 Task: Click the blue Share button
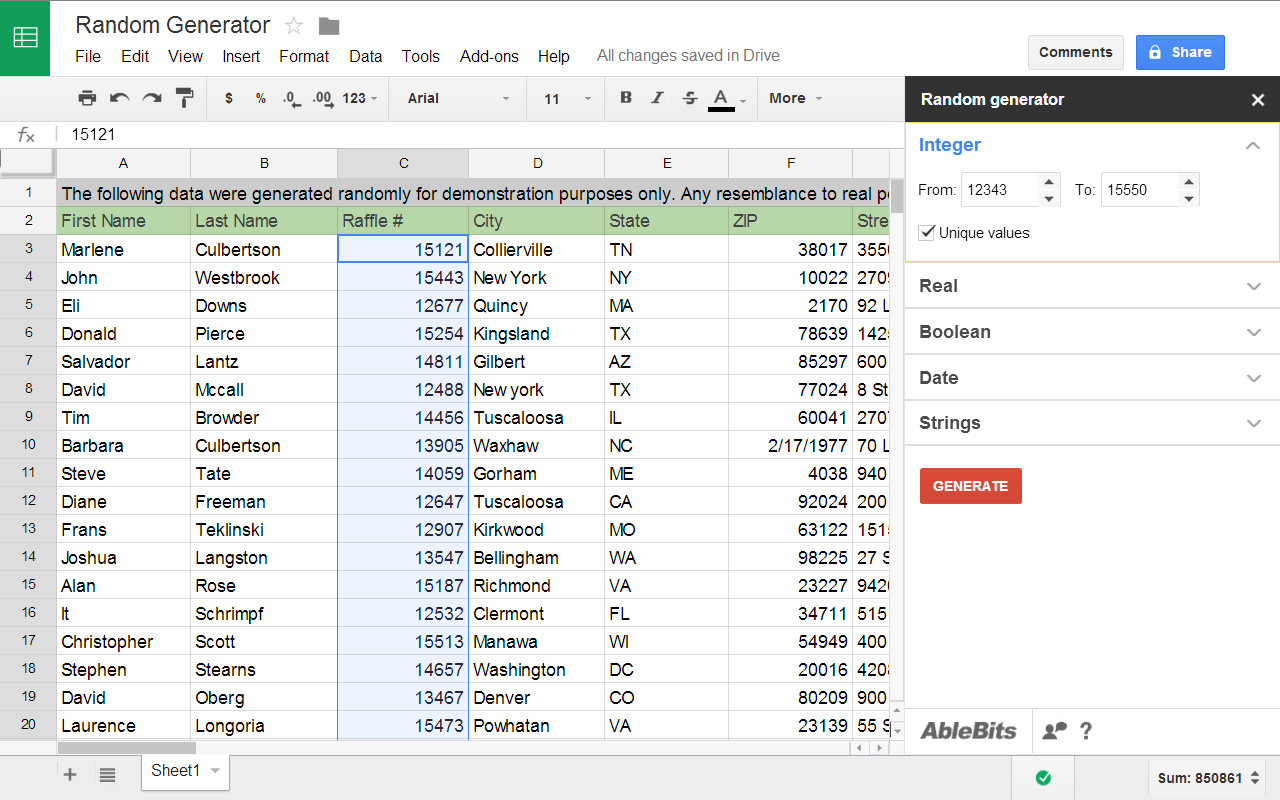coord(1180,52)
